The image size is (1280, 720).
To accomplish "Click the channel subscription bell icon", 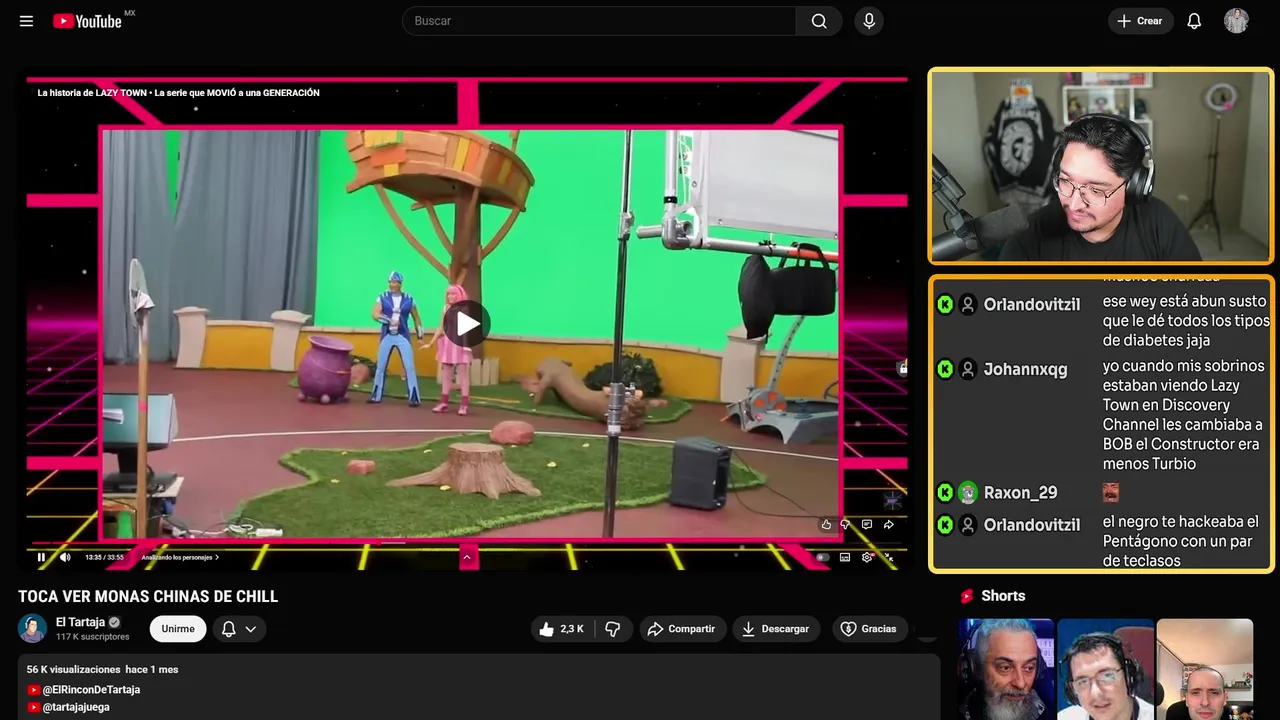I will pos(228,629).
